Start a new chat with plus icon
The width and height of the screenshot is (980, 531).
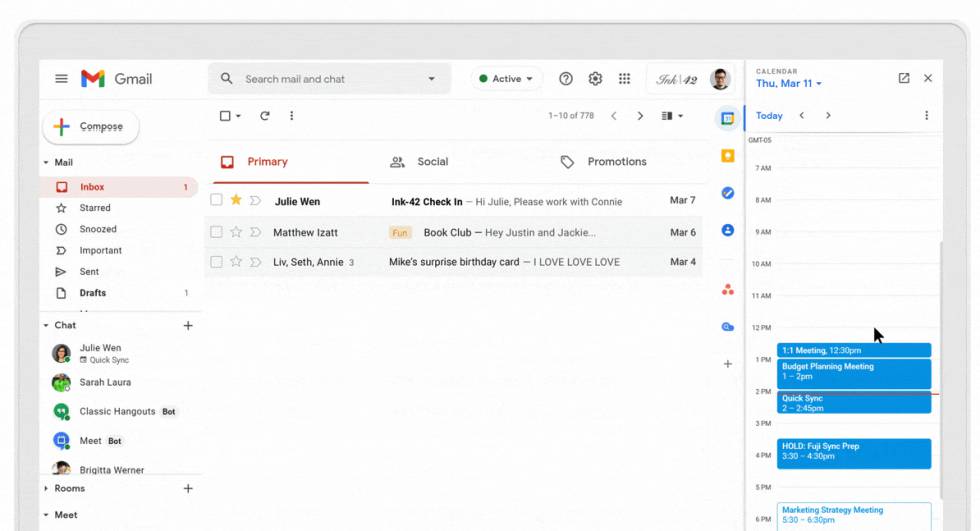(188, 325)
